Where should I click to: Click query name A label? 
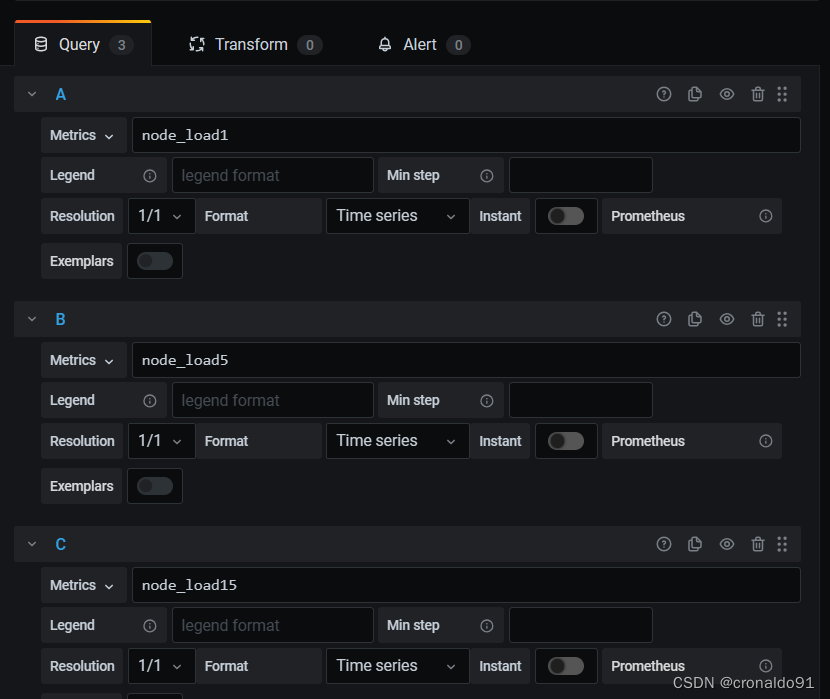[x=61, y=94]
